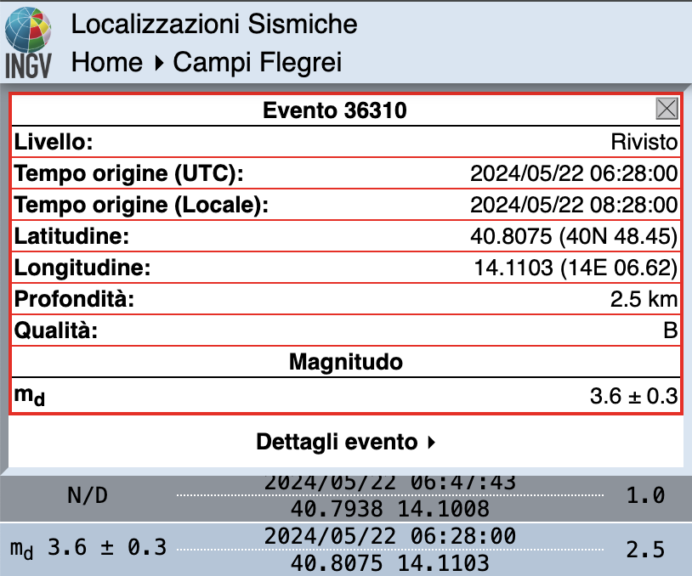Select the Evento 36310 header text
This screenshot has height=576, width=692.
[x=334, y=110]
